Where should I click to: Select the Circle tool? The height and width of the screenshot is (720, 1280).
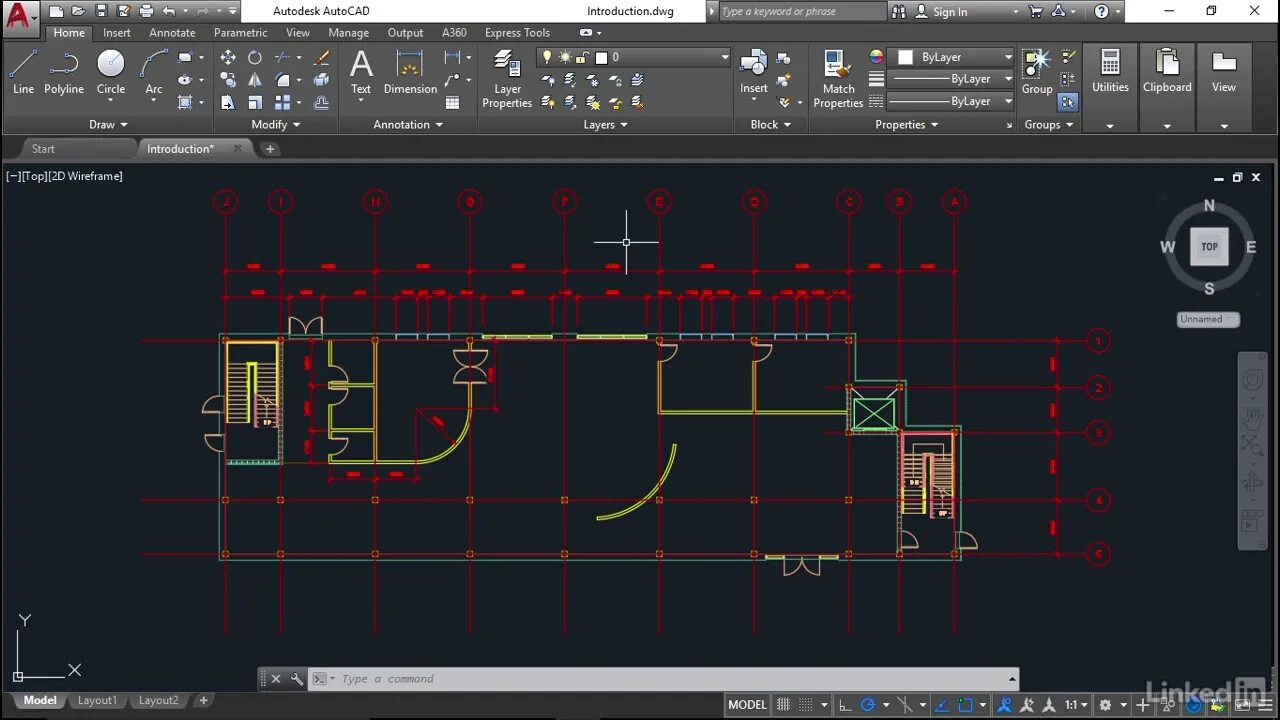tap(111, 72)
